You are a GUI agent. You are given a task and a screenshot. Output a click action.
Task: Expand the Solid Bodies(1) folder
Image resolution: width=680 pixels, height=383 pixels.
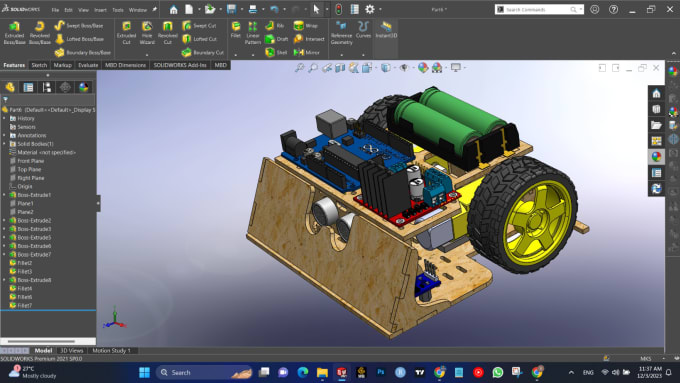(x=4, y=144)
